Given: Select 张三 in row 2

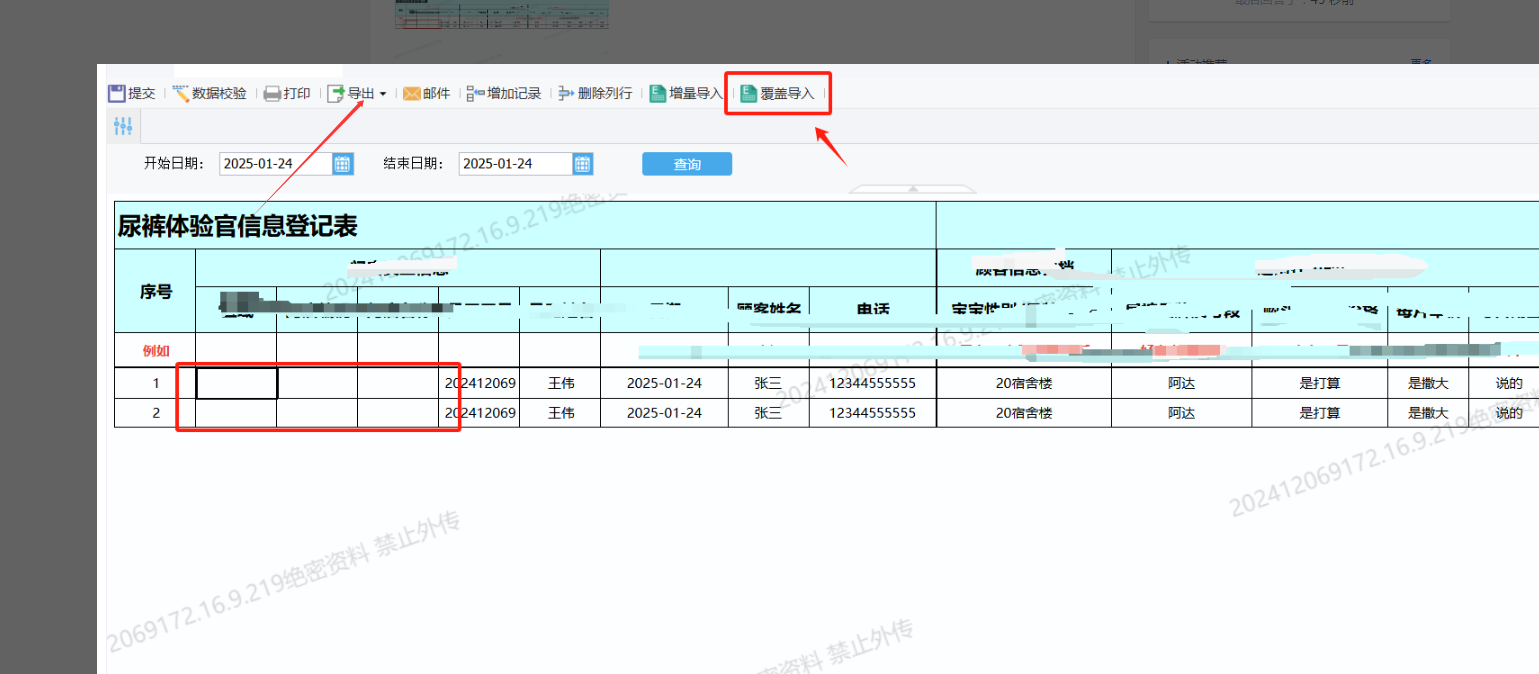Looking at the screenshot, I should 768,412.
